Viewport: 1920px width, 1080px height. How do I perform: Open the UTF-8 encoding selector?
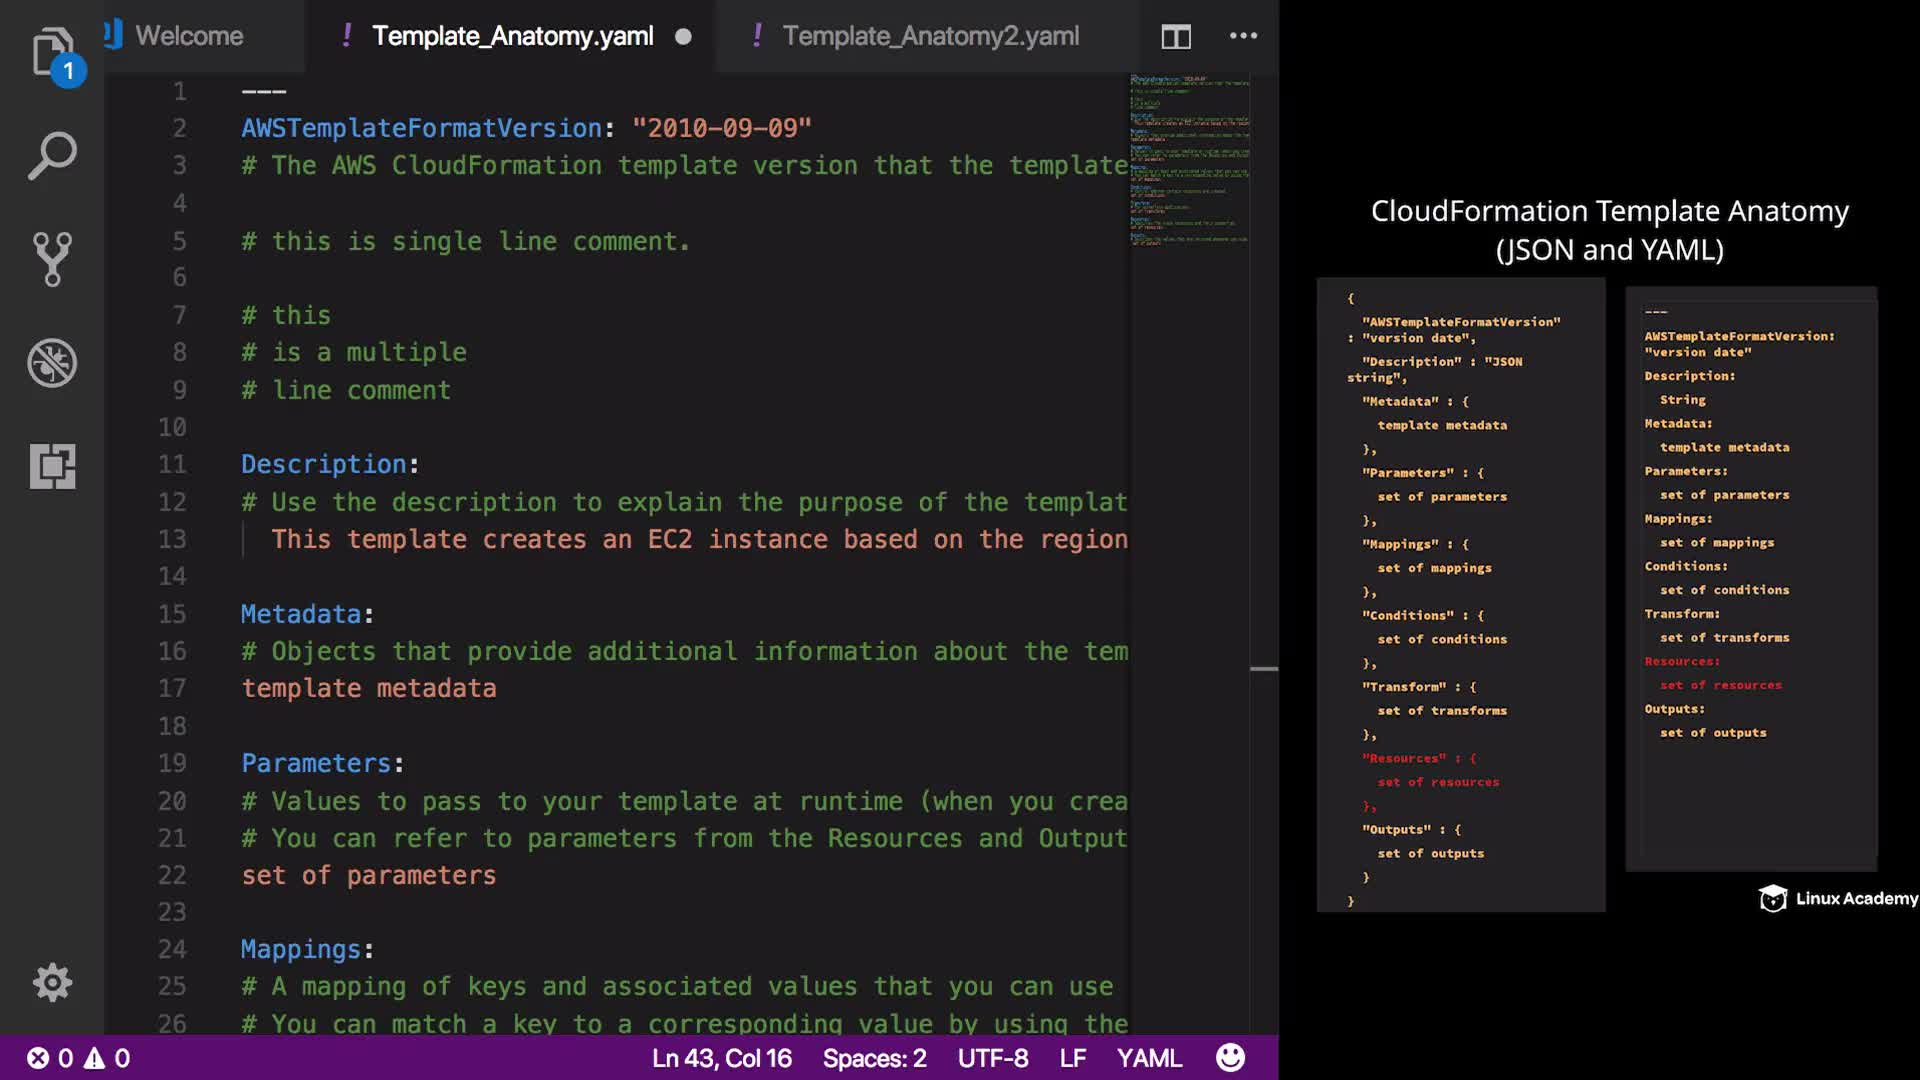pyautogui.click(x=992, y=1058)
